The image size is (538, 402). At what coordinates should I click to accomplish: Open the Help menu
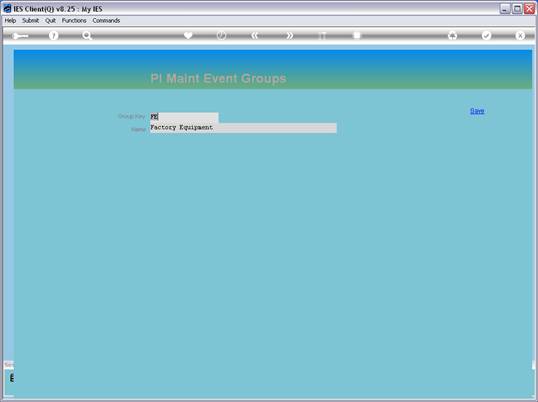10,21
